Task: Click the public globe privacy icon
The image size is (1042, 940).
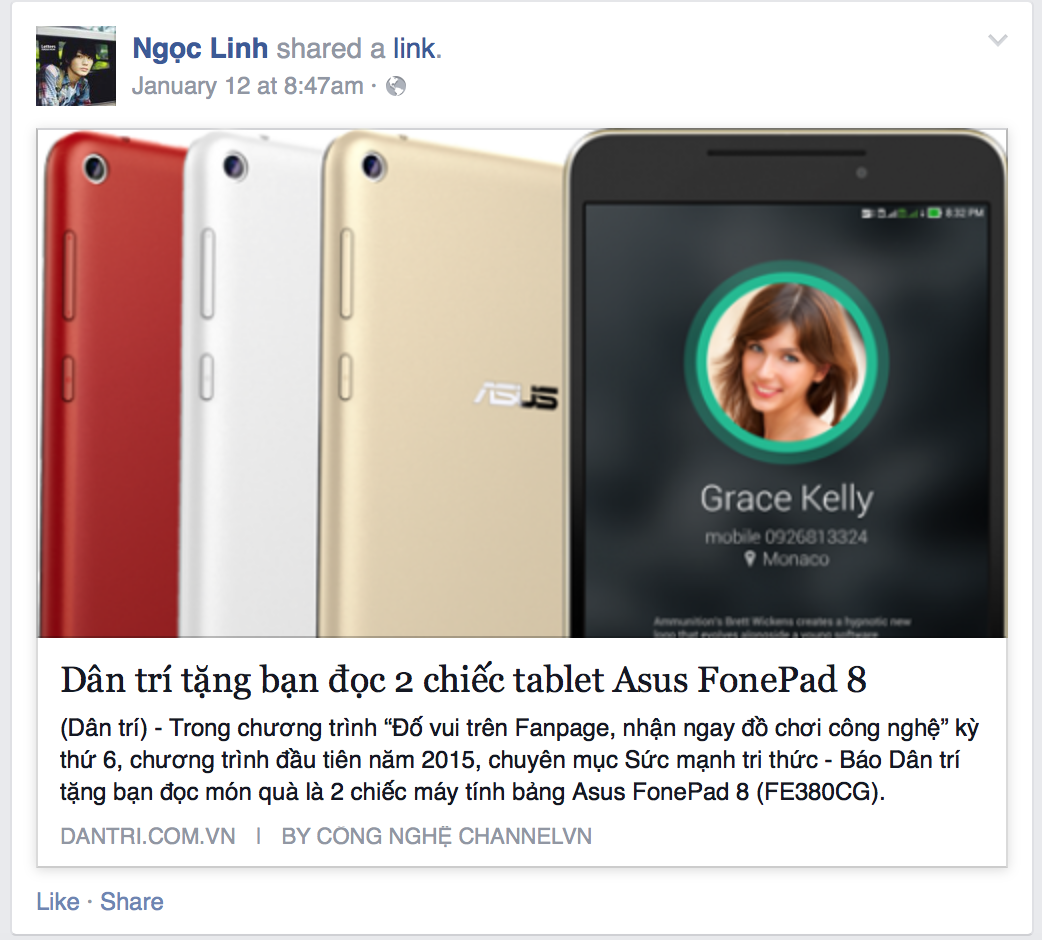Action: [396, 86]
